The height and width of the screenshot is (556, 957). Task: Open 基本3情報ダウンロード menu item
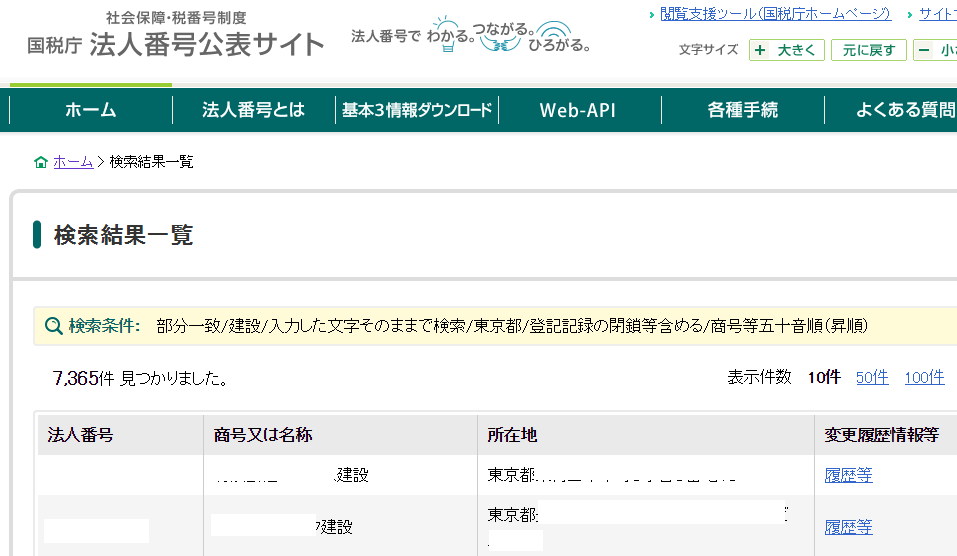tap(417, 110)
